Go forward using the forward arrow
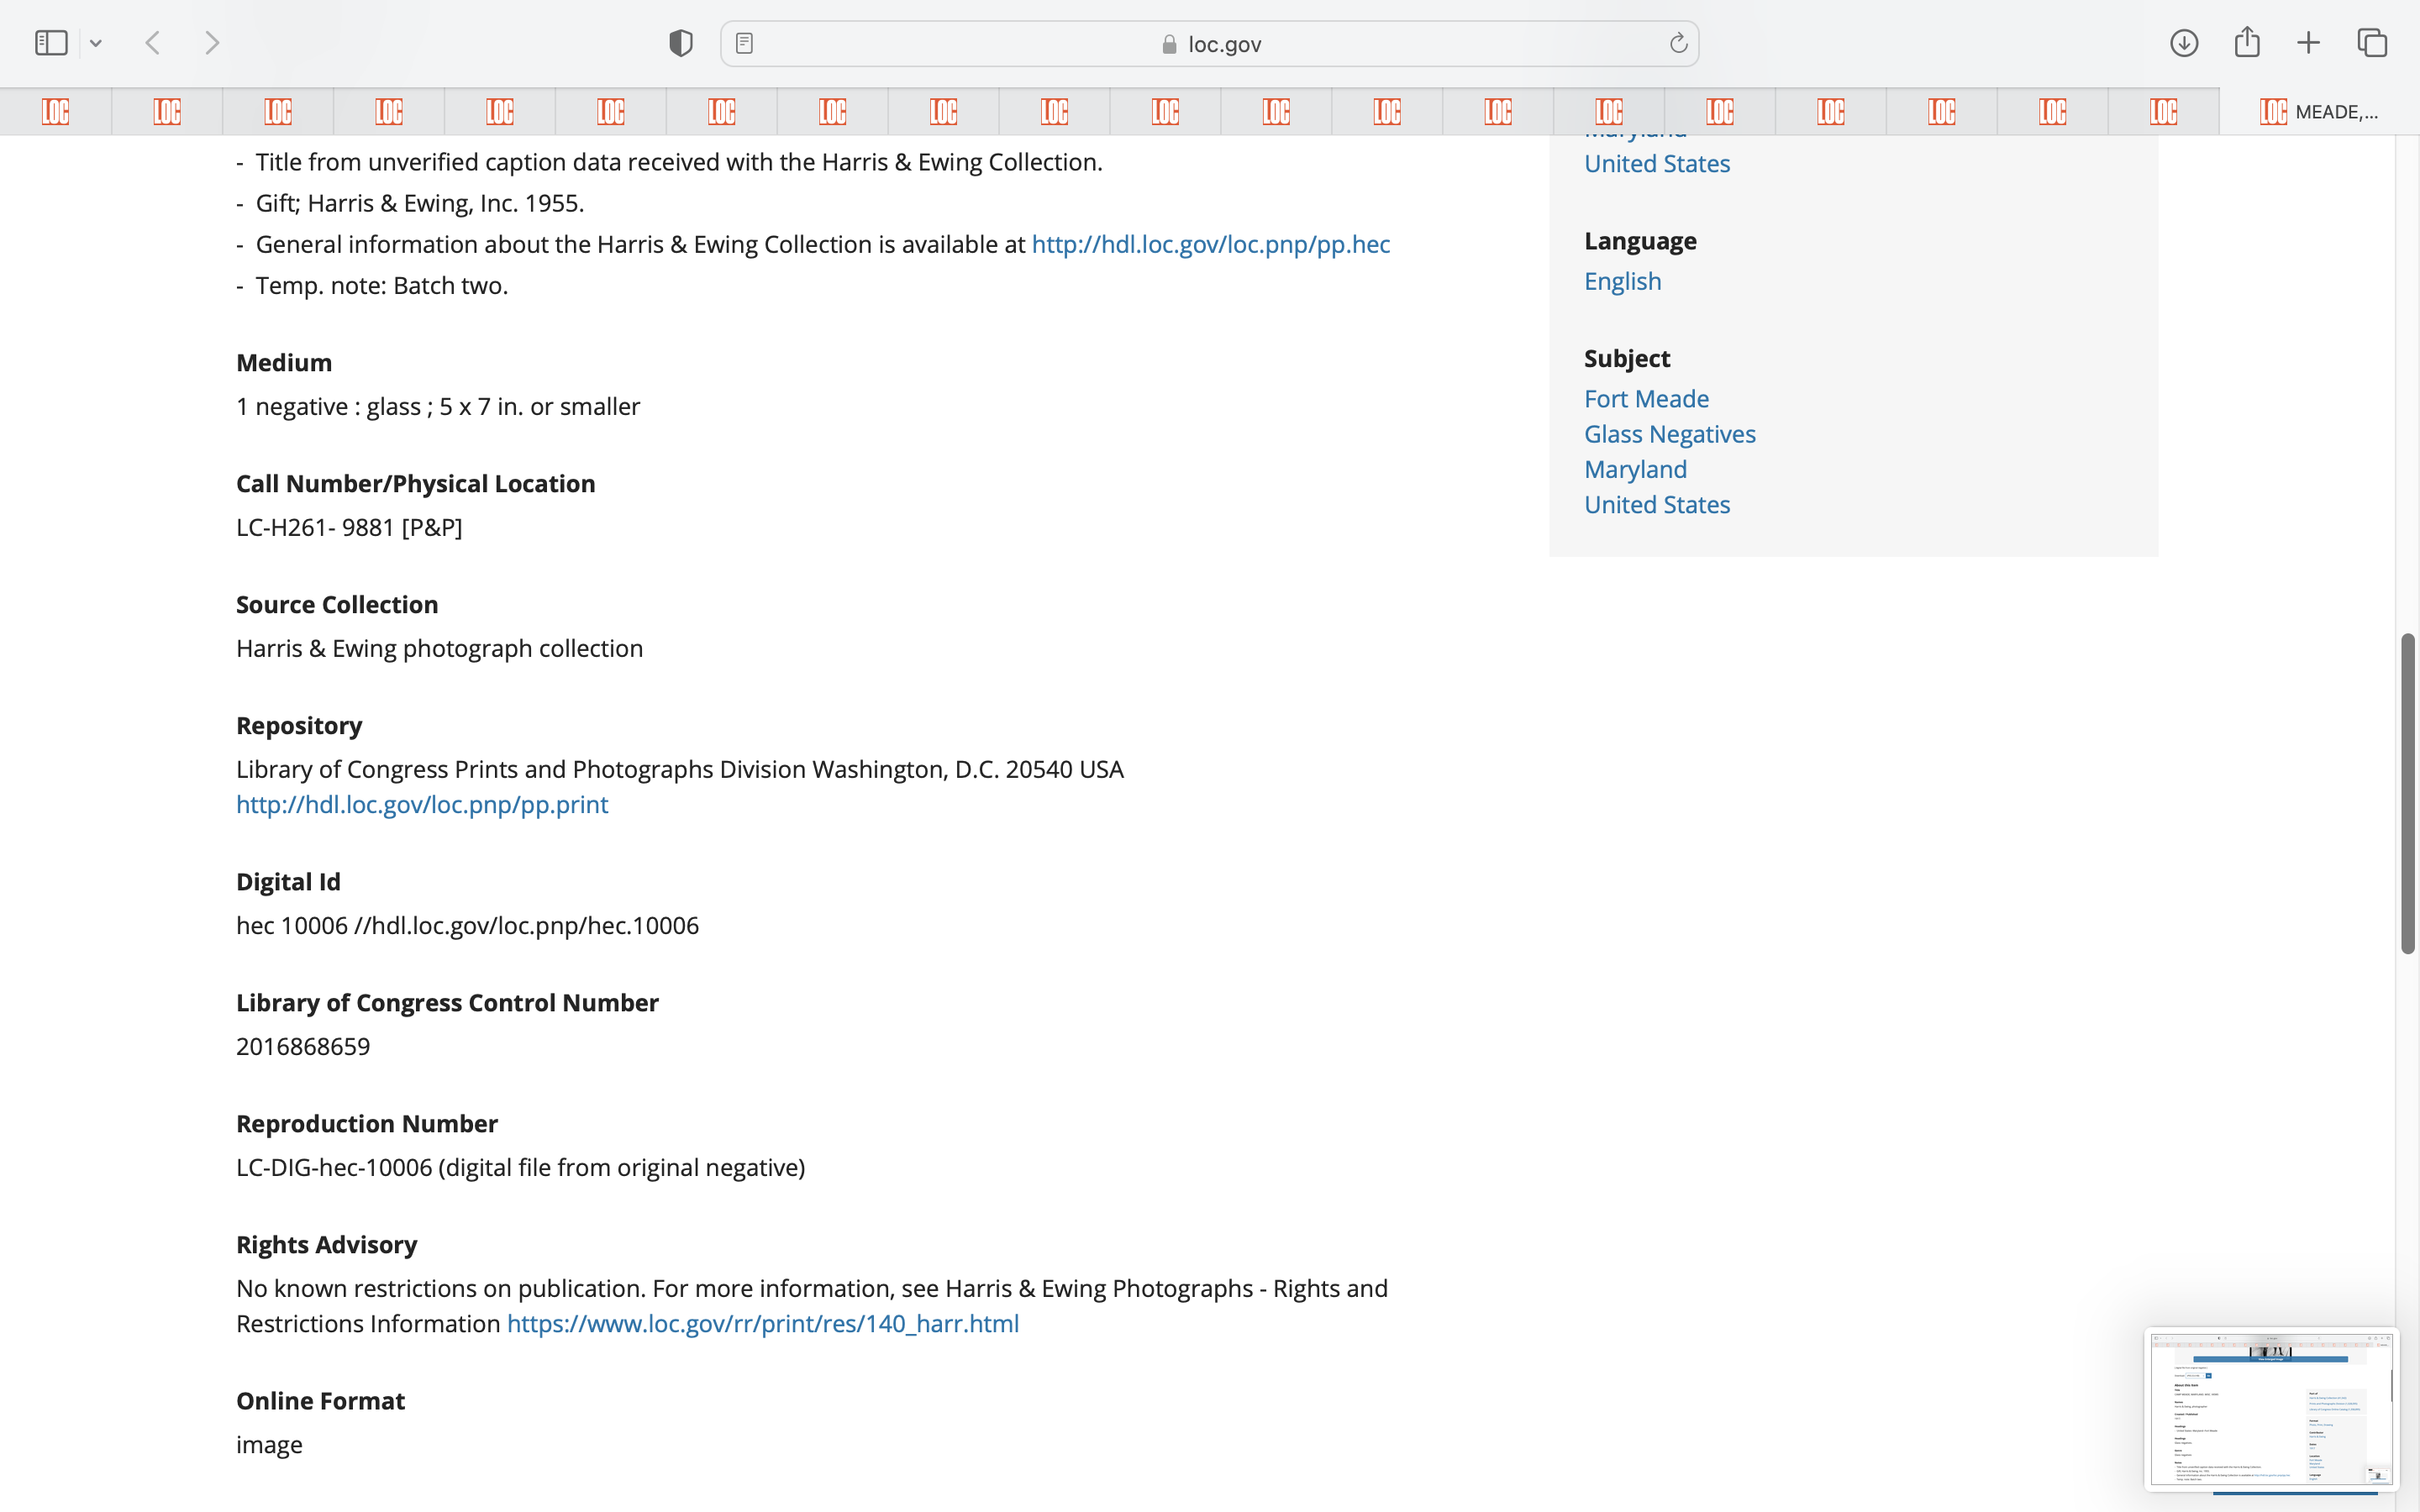2420x1512 pixels. pyautogui.click(x=212, y=43)
